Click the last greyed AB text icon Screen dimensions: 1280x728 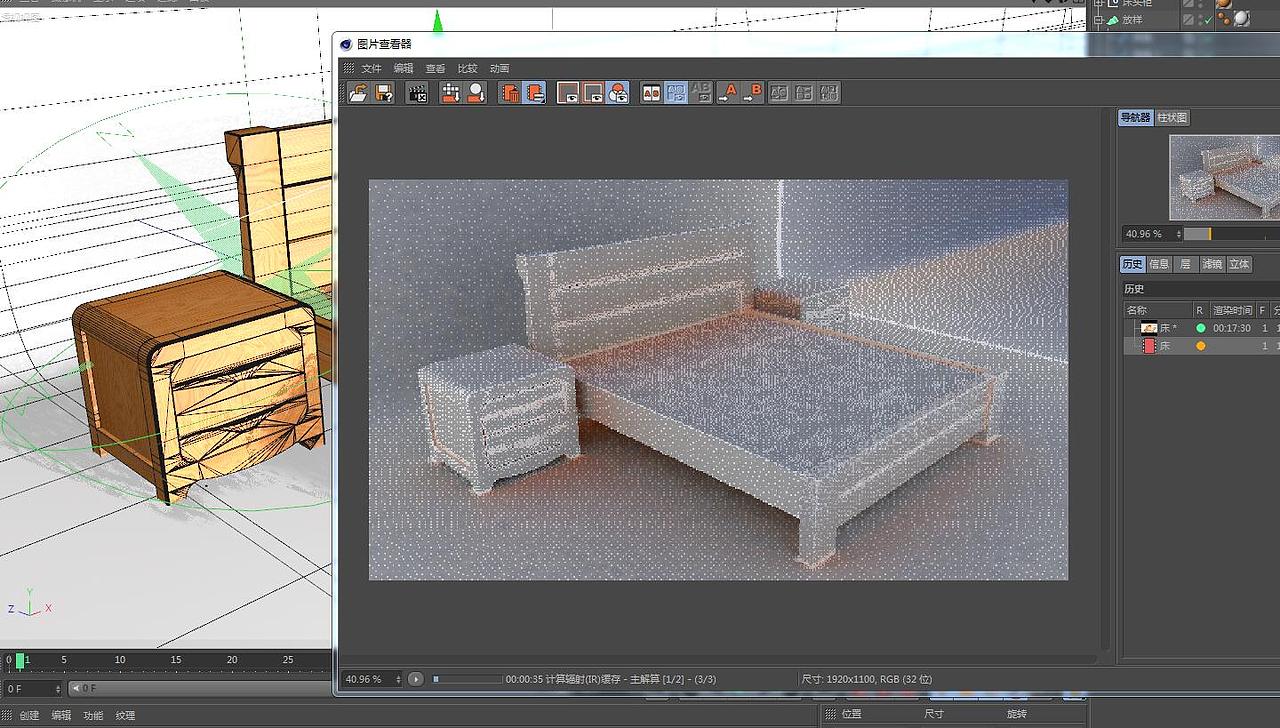[x=829, y=93]
